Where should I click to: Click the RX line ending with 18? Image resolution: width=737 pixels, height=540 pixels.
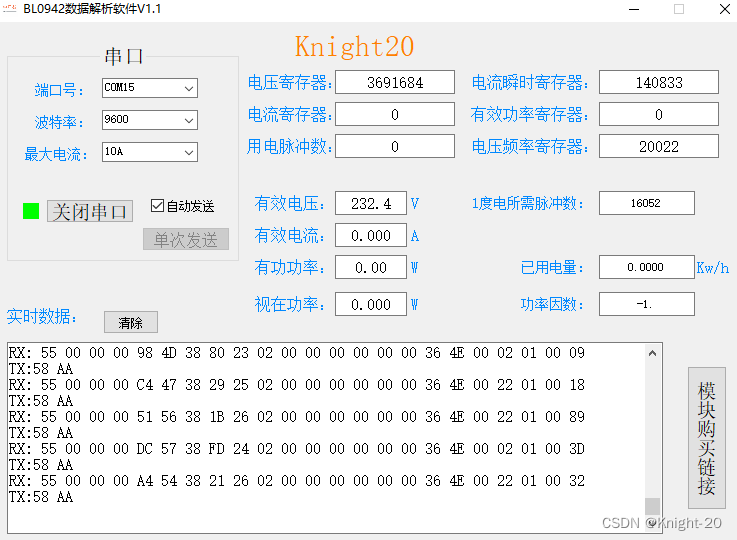pos(297,385)
